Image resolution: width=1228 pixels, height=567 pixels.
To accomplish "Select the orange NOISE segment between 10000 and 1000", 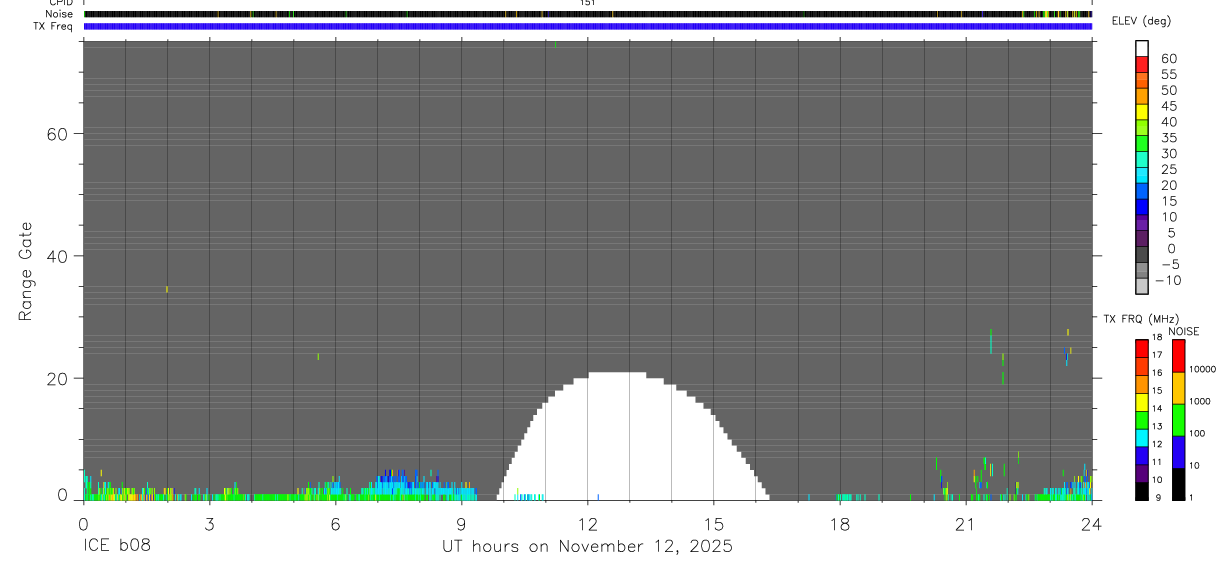I will click(1178, 388).
